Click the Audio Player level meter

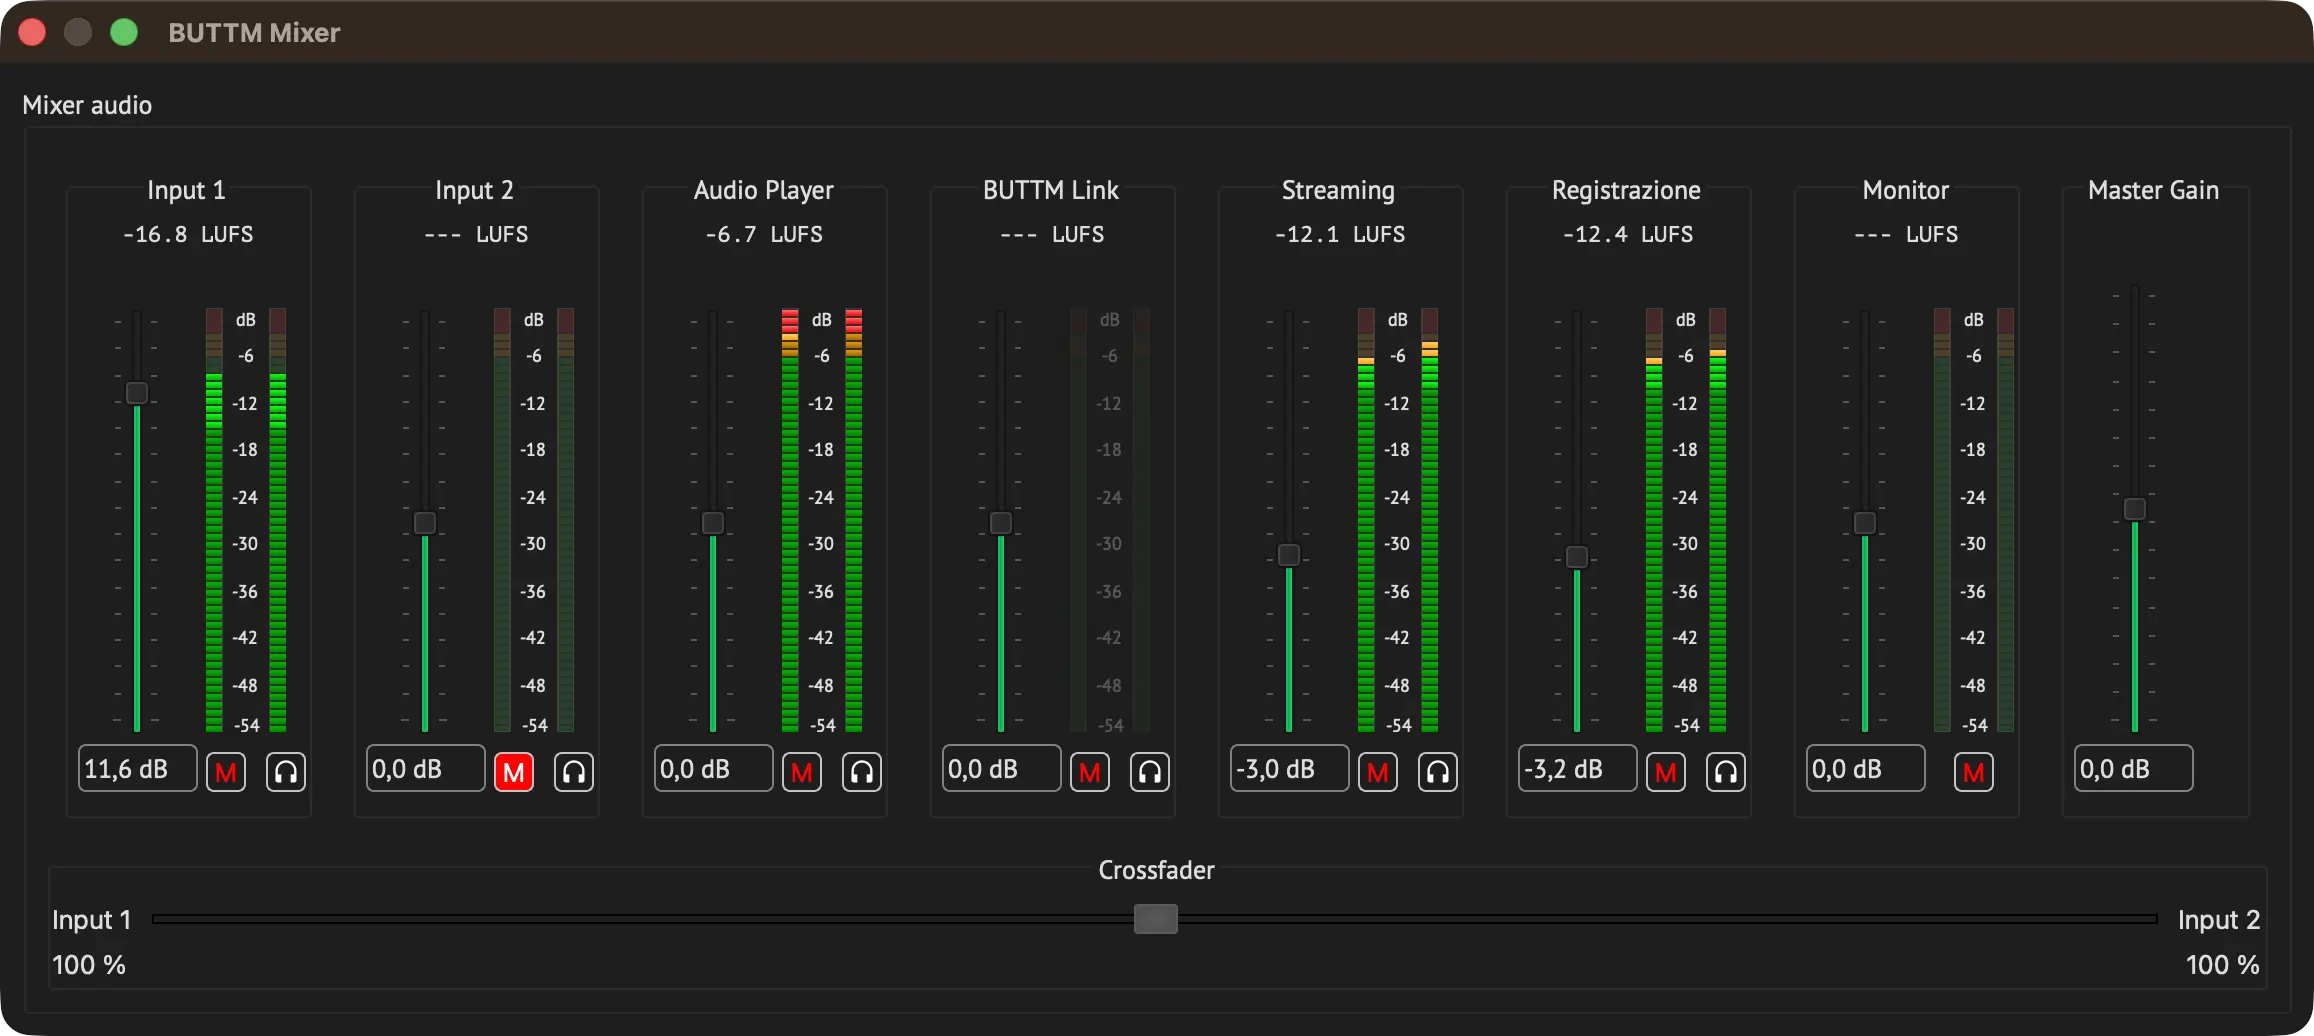[x=822, y=520]
